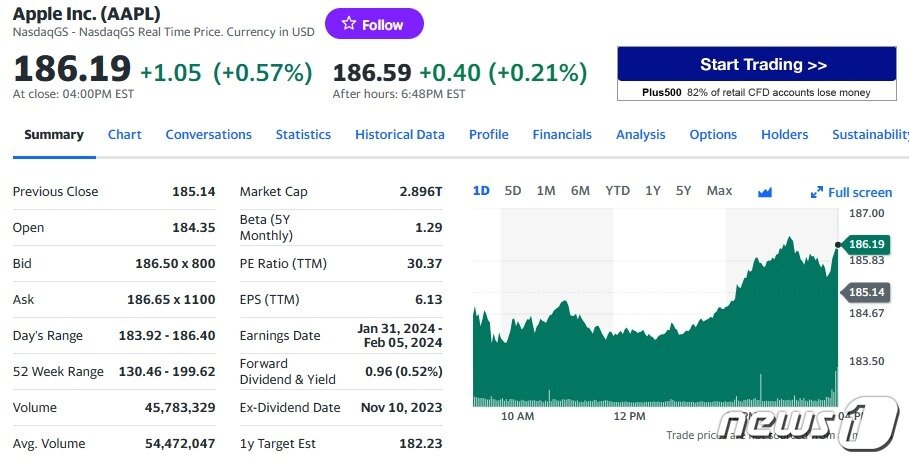Switch to the Chart tab
The width and height of the screenshot is (909, 463).
coord(125,134)
